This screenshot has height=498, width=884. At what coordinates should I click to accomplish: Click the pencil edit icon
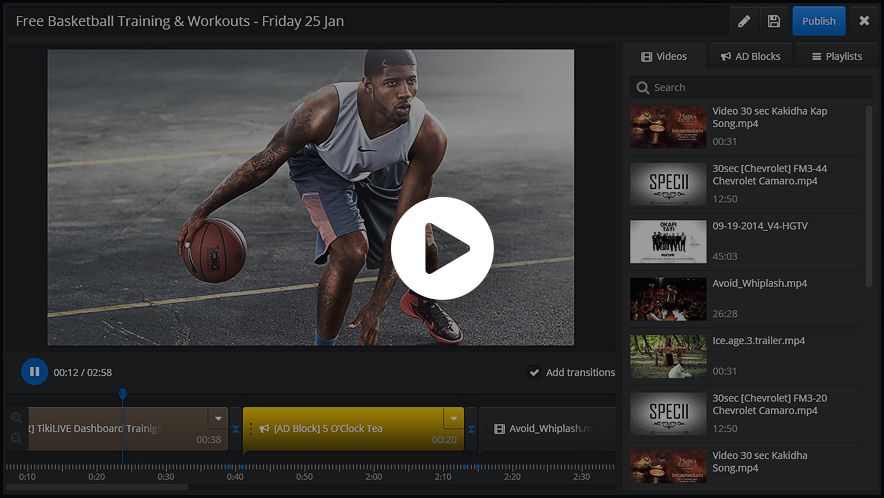point(744,21)
